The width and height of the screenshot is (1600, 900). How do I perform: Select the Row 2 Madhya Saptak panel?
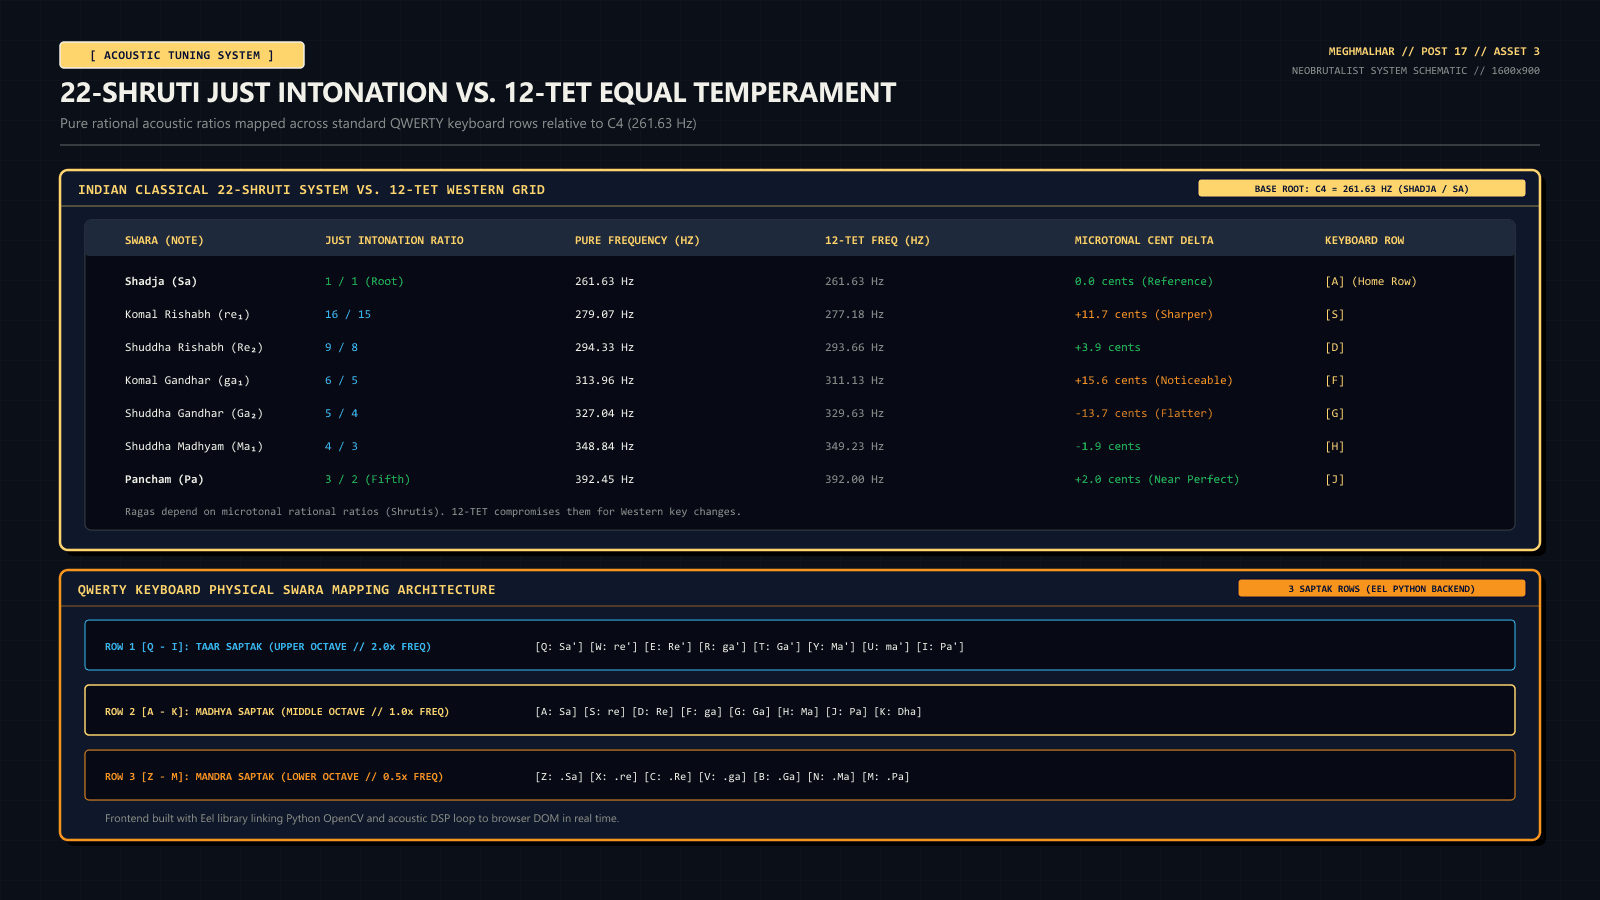pyautogui.click(x=800, y=710)
